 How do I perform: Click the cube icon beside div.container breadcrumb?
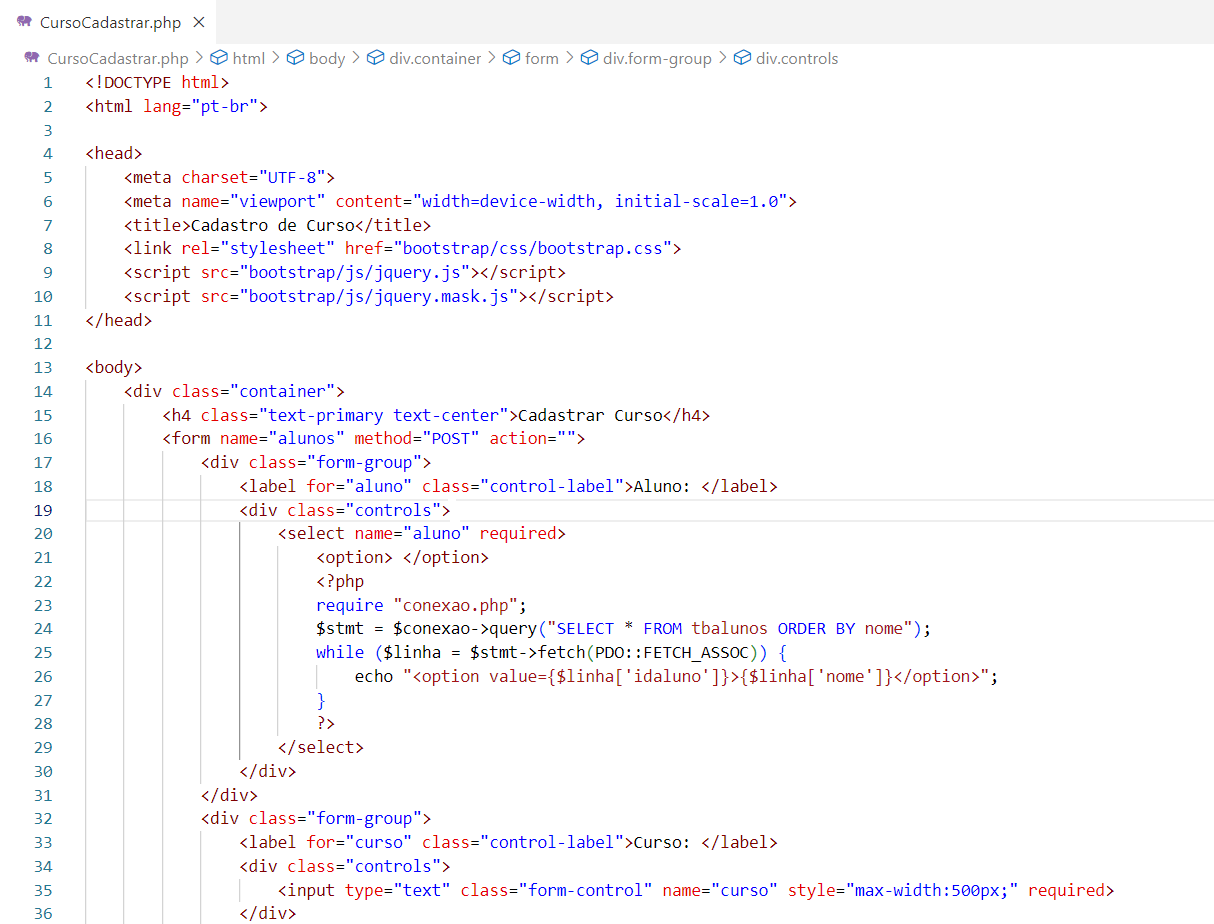[x=375, y=58]
